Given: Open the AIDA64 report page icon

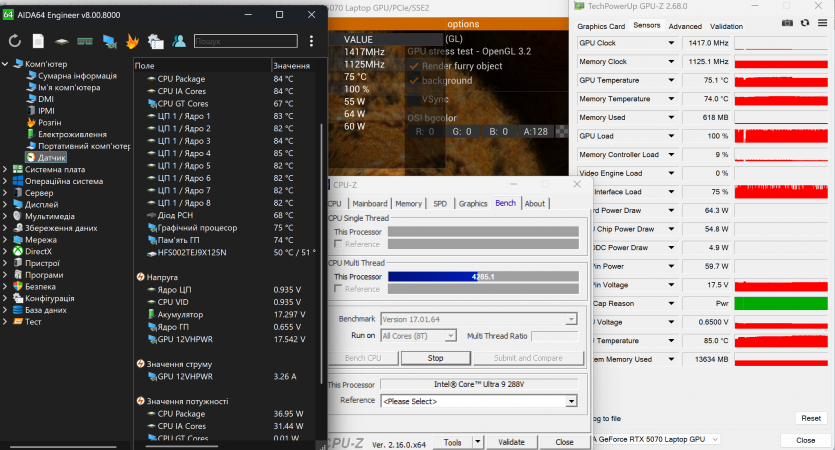Looking at the screenshot, I should 38,41.
